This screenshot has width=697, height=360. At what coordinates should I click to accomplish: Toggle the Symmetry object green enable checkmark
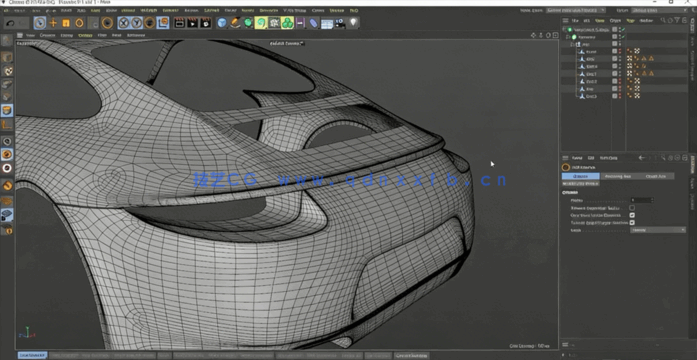623,37
